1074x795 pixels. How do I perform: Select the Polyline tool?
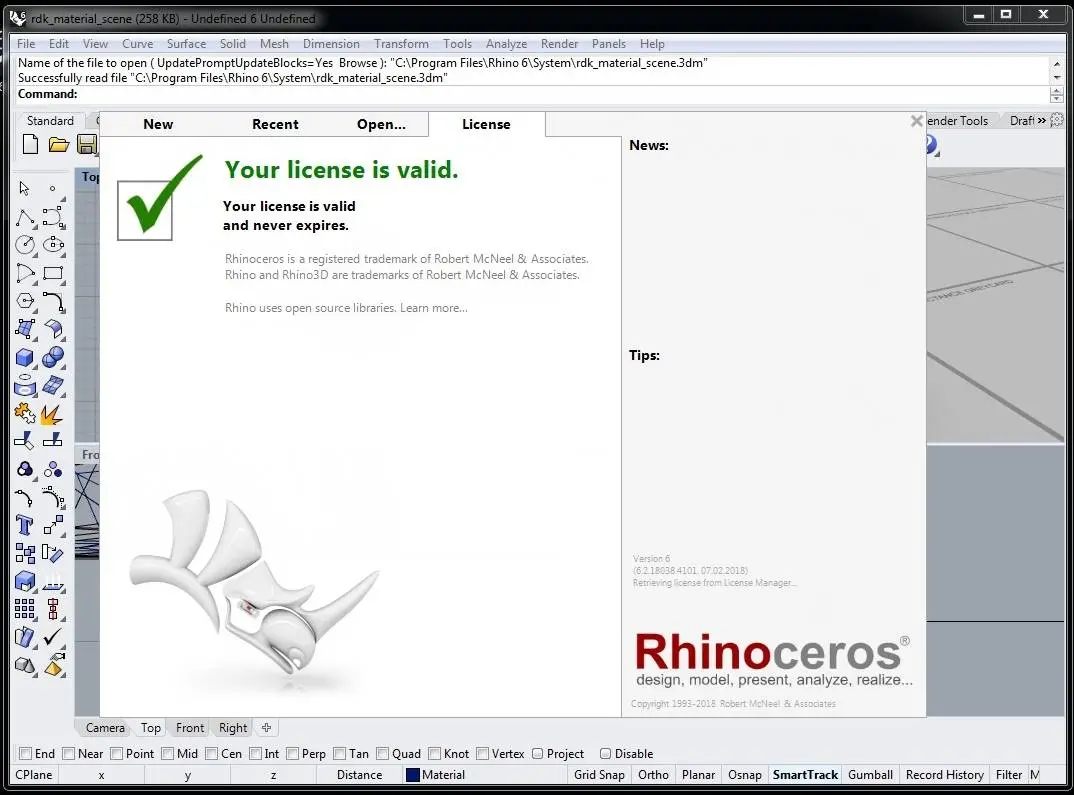(x=25, y=218)
